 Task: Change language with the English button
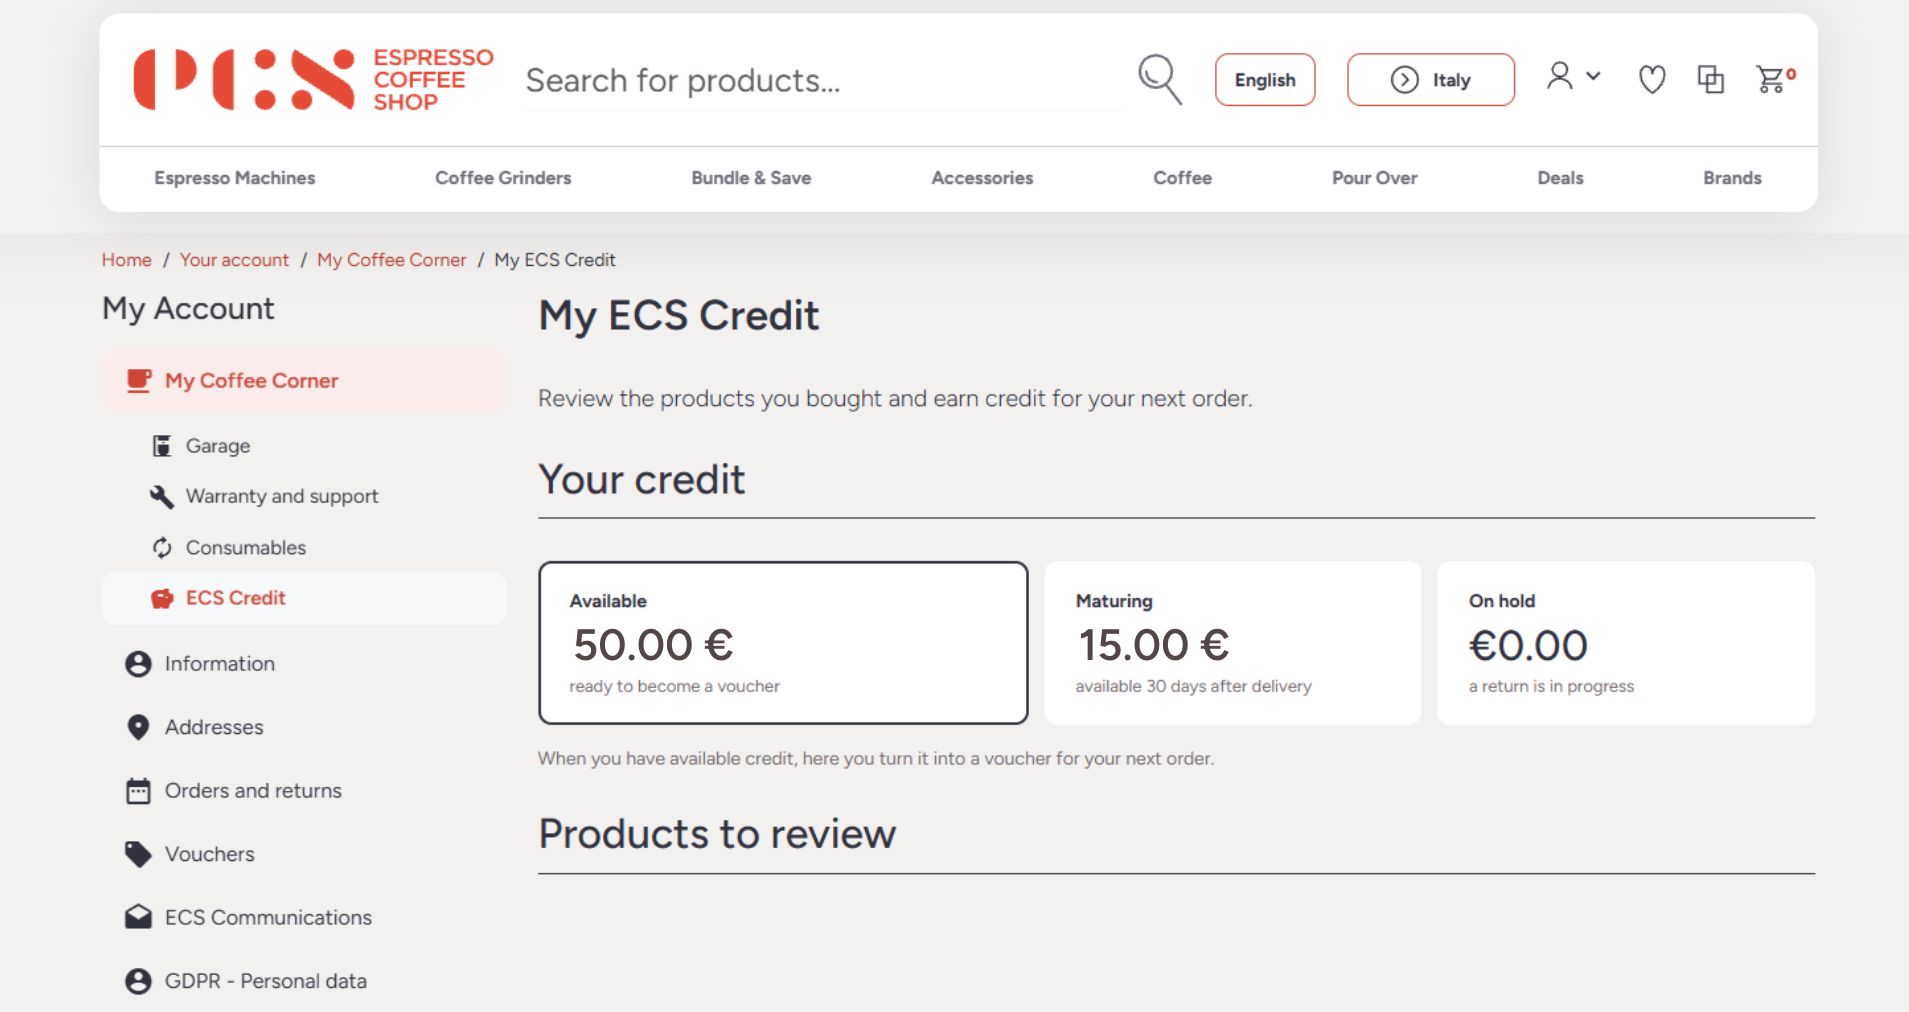tap(1265, 79)
